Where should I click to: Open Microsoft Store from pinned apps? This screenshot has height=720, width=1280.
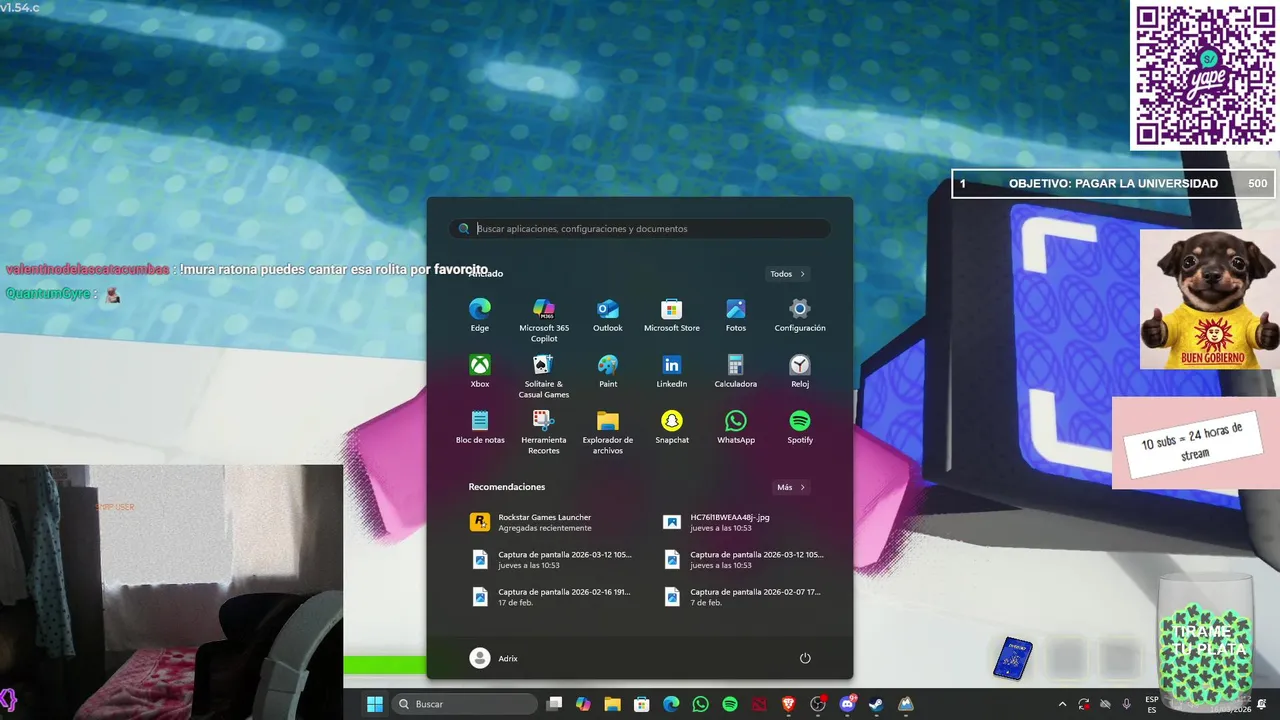[x=672, y=315]
